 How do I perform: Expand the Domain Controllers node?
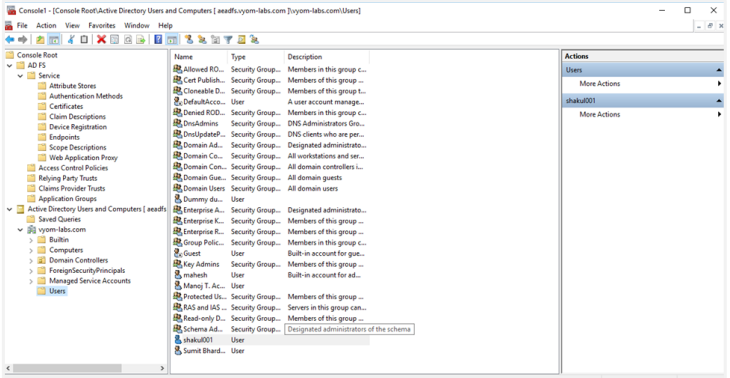click(x=31, y=261)
